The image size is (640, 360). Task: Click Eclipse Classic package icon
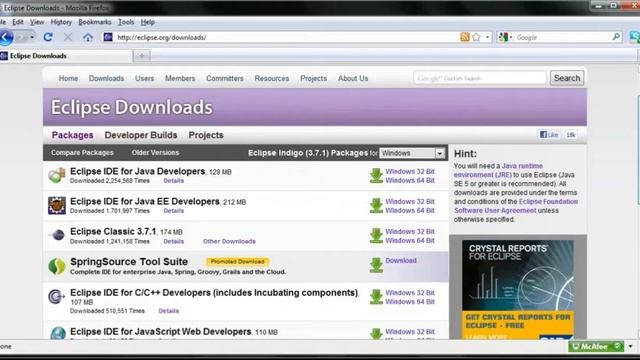pos(57,235)
